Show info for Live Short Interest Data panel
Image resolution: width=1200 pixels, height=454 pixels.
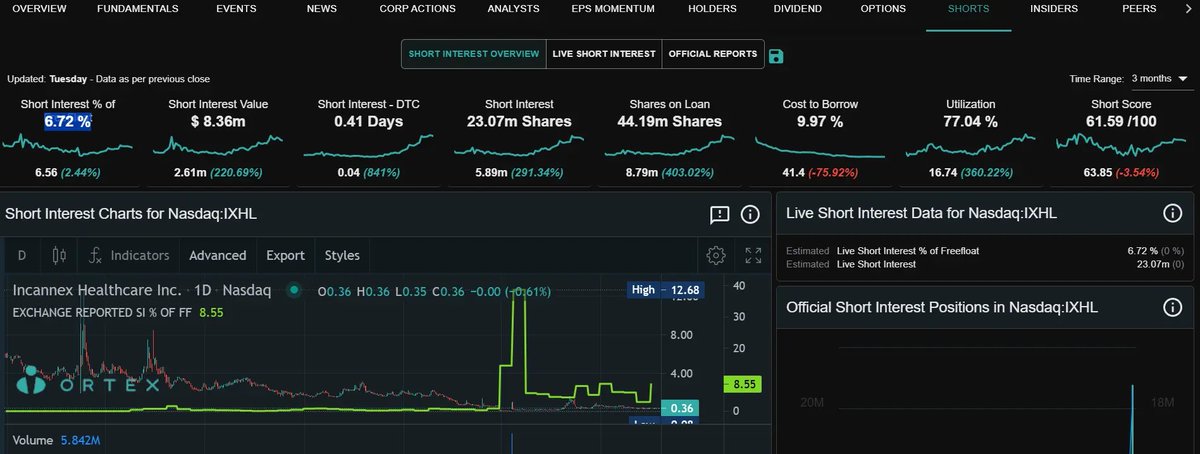click(1173, 213)
